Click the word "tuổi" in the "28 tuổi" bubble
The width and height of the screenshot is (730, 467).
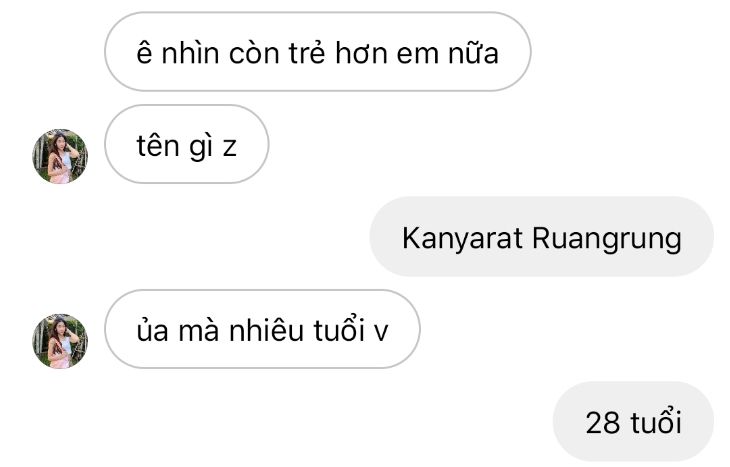click(x=656, y=421)
